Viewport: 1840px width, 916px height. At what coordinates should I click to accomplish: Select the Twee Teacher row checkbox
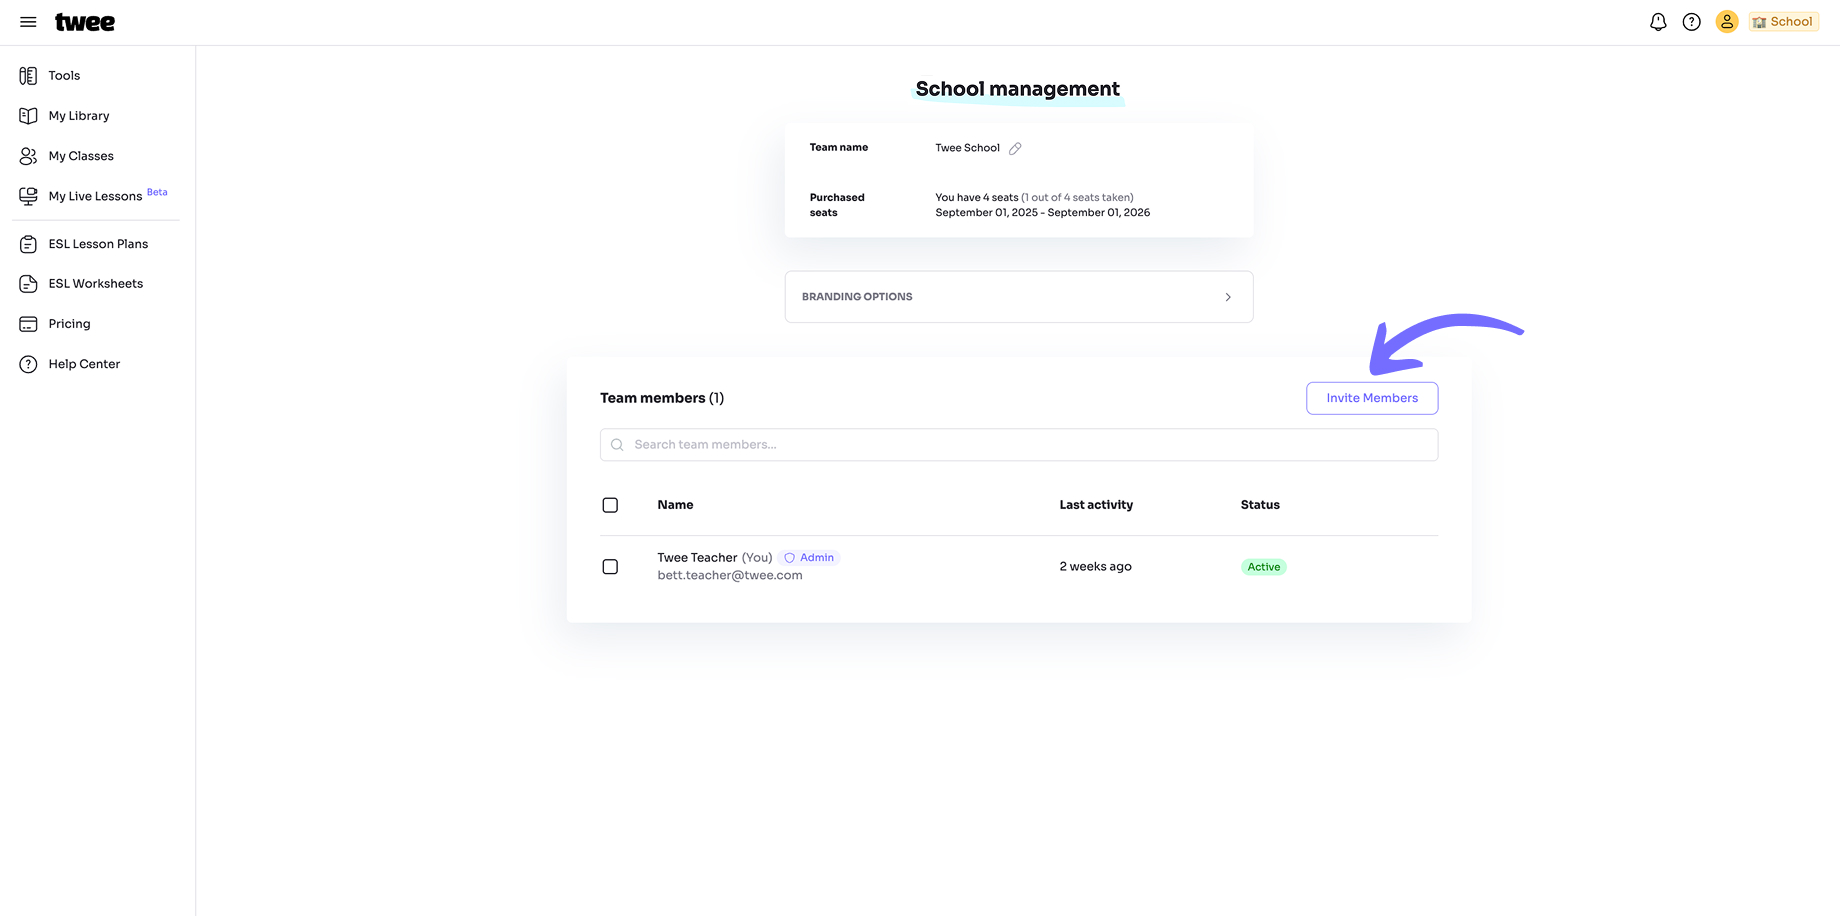pyautogui.click(x=610, y=567)
